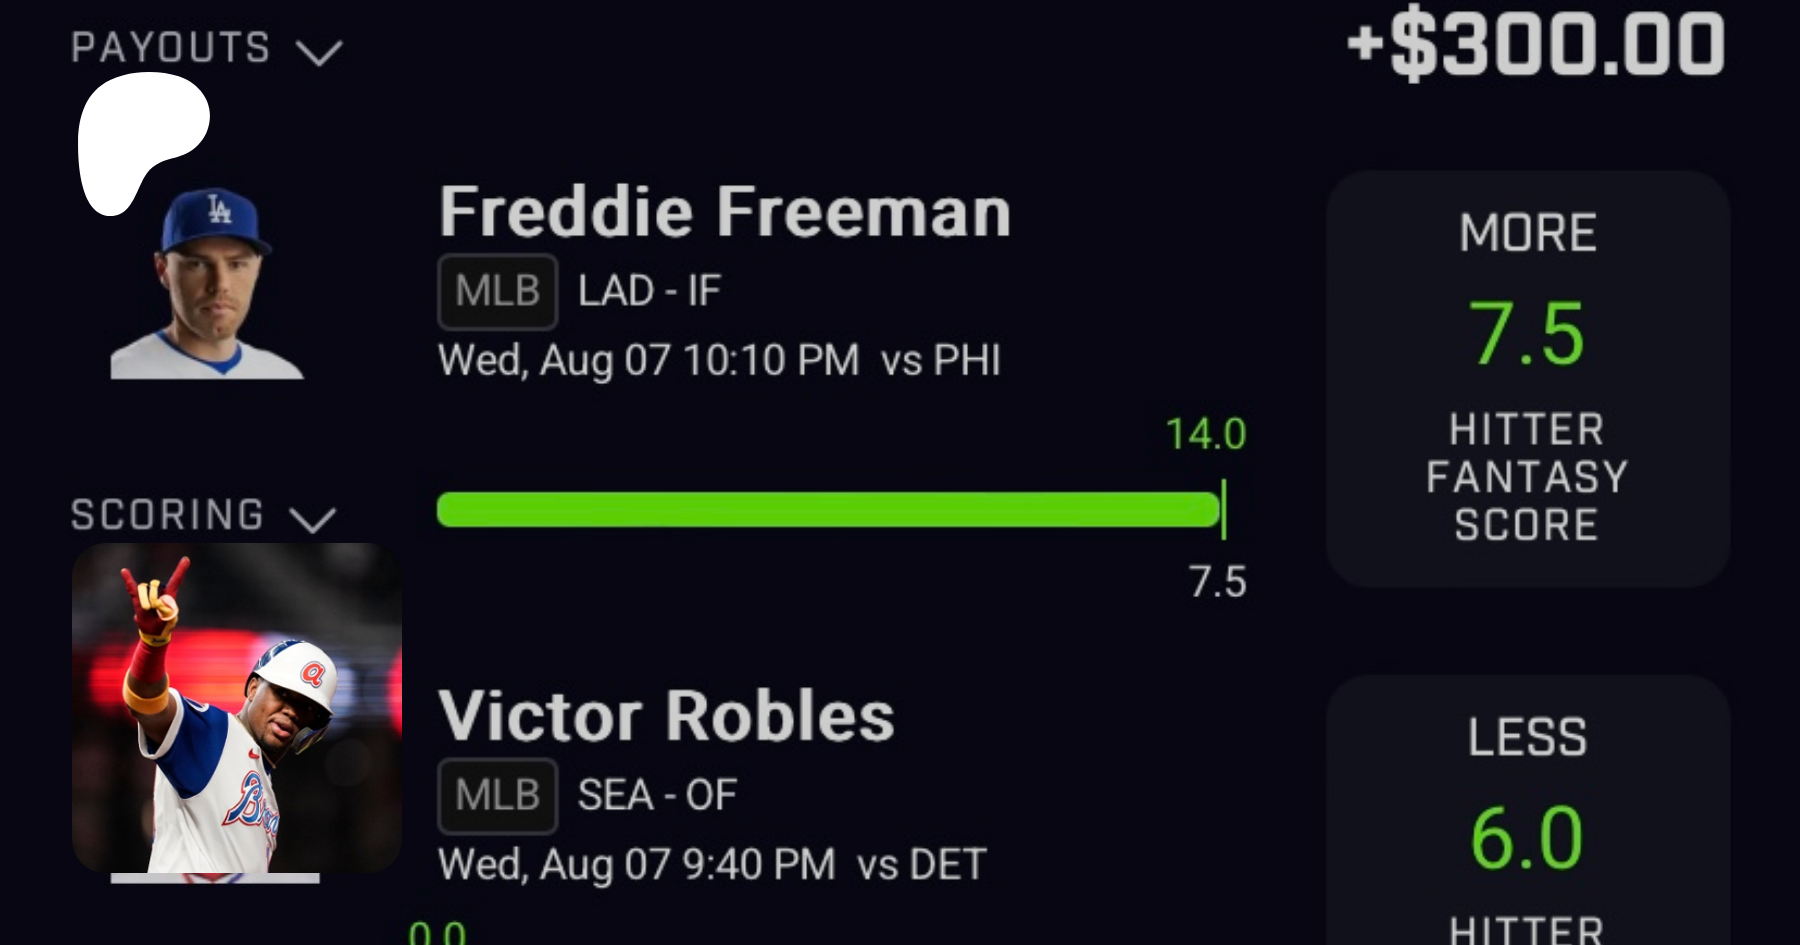Select the LAD - IF team label
The width and height of the screenshot is (1800, 945).
tap(649, 292)
